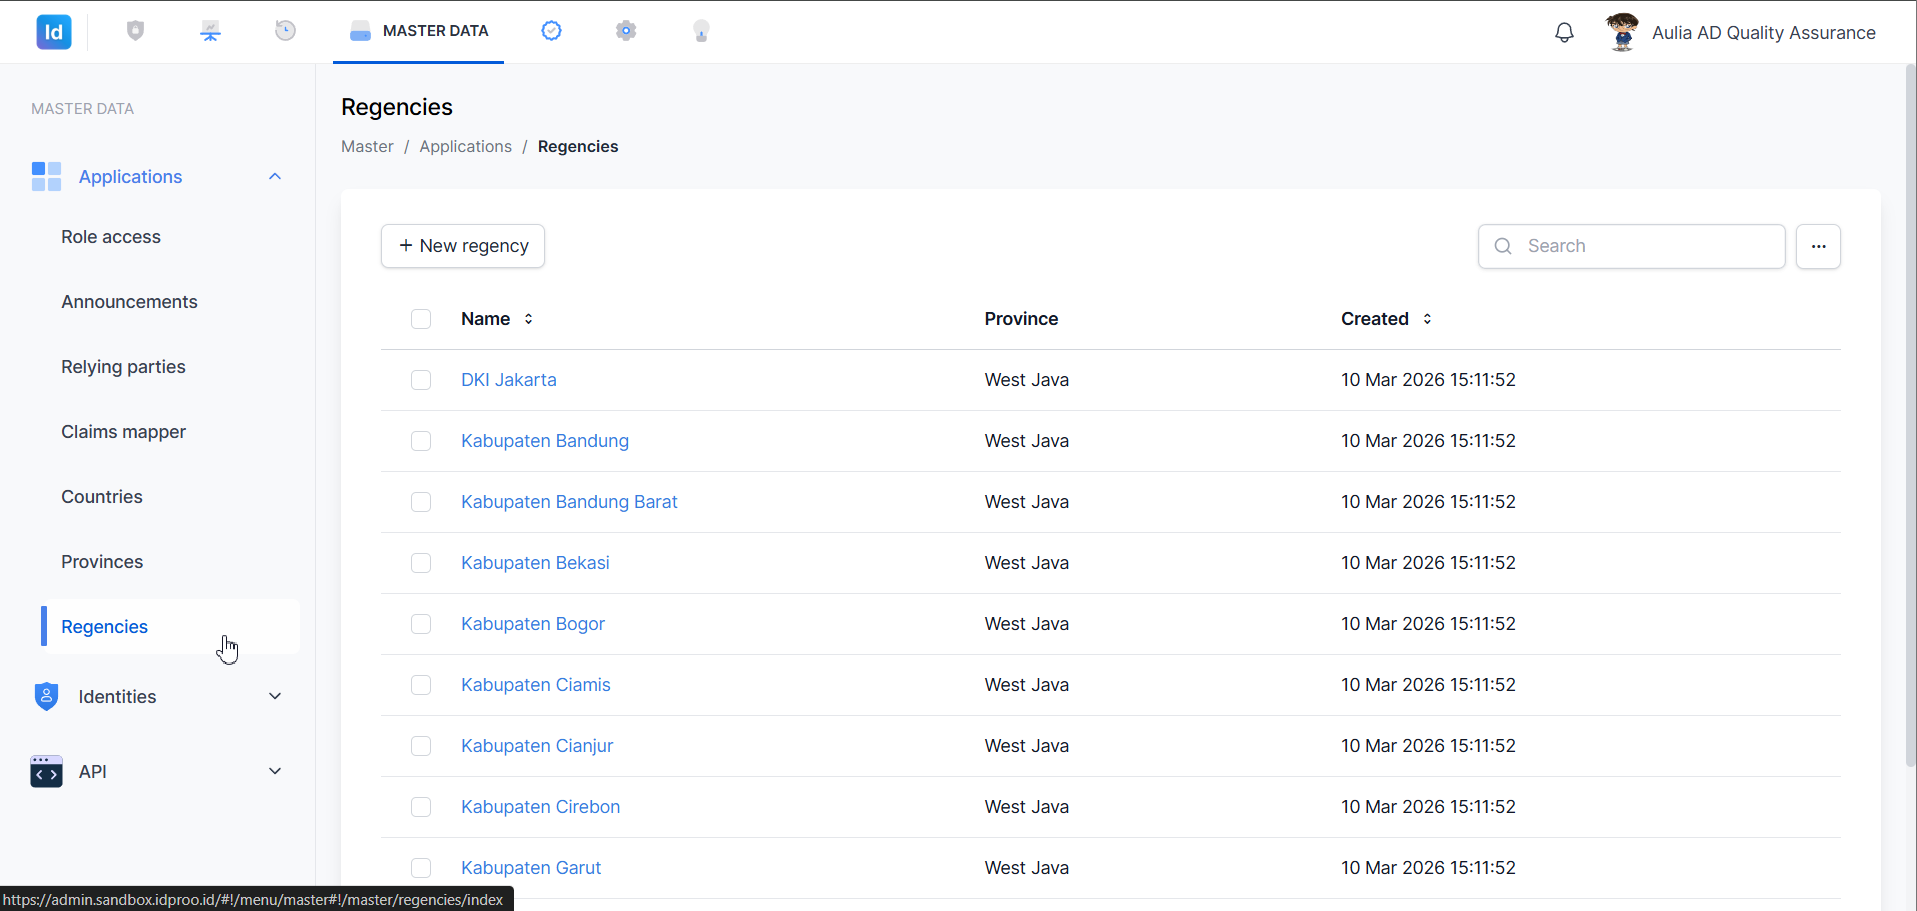Screen dimensions: 1917x911
Task: Click the API label in sidebar
Action: tap(92, 772)
